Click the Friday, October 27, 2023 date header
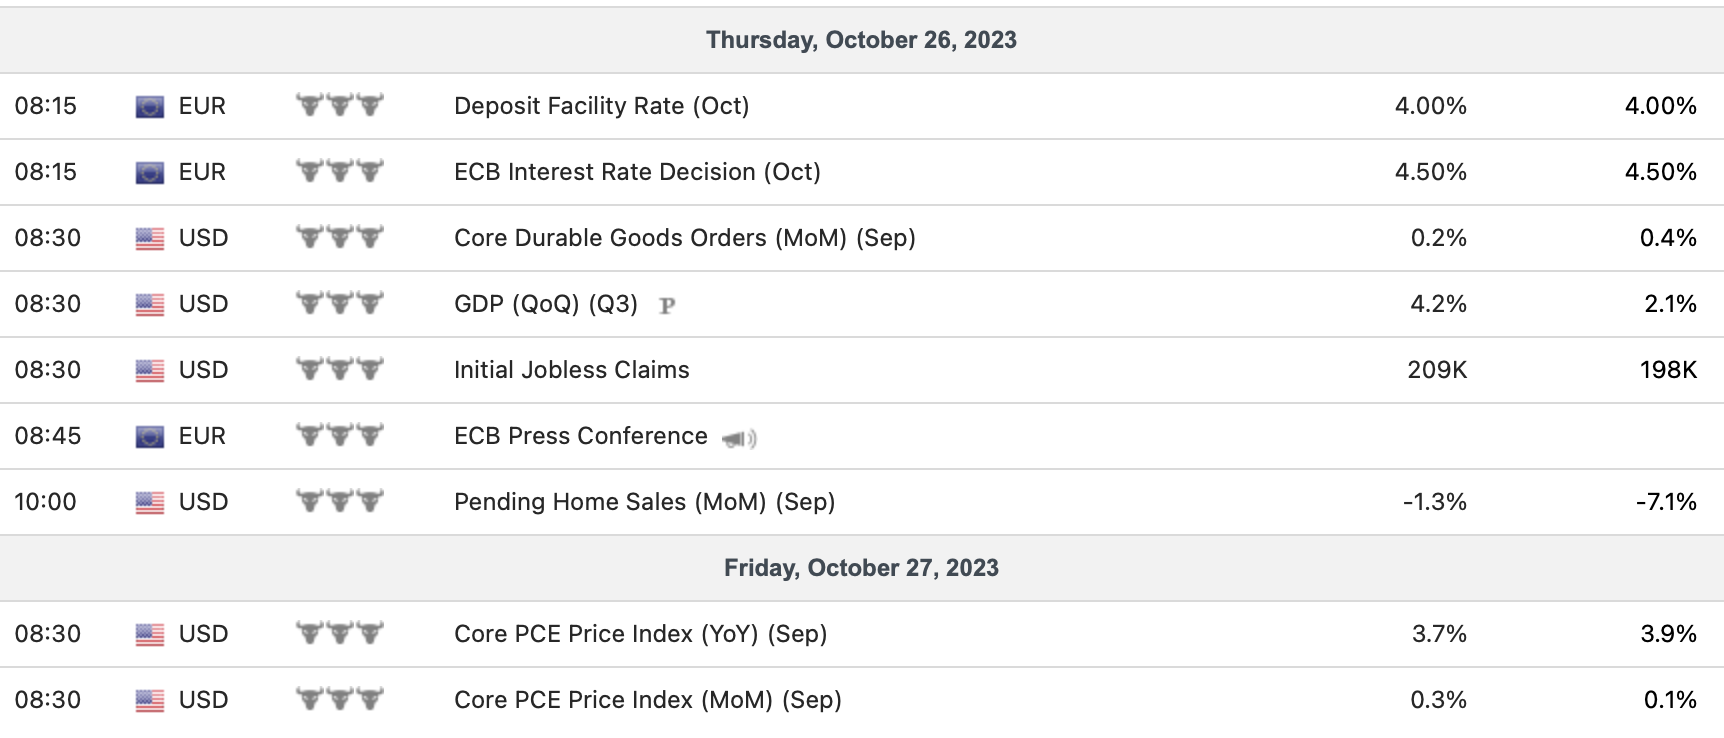1724x738 pixels. [861, 568]
